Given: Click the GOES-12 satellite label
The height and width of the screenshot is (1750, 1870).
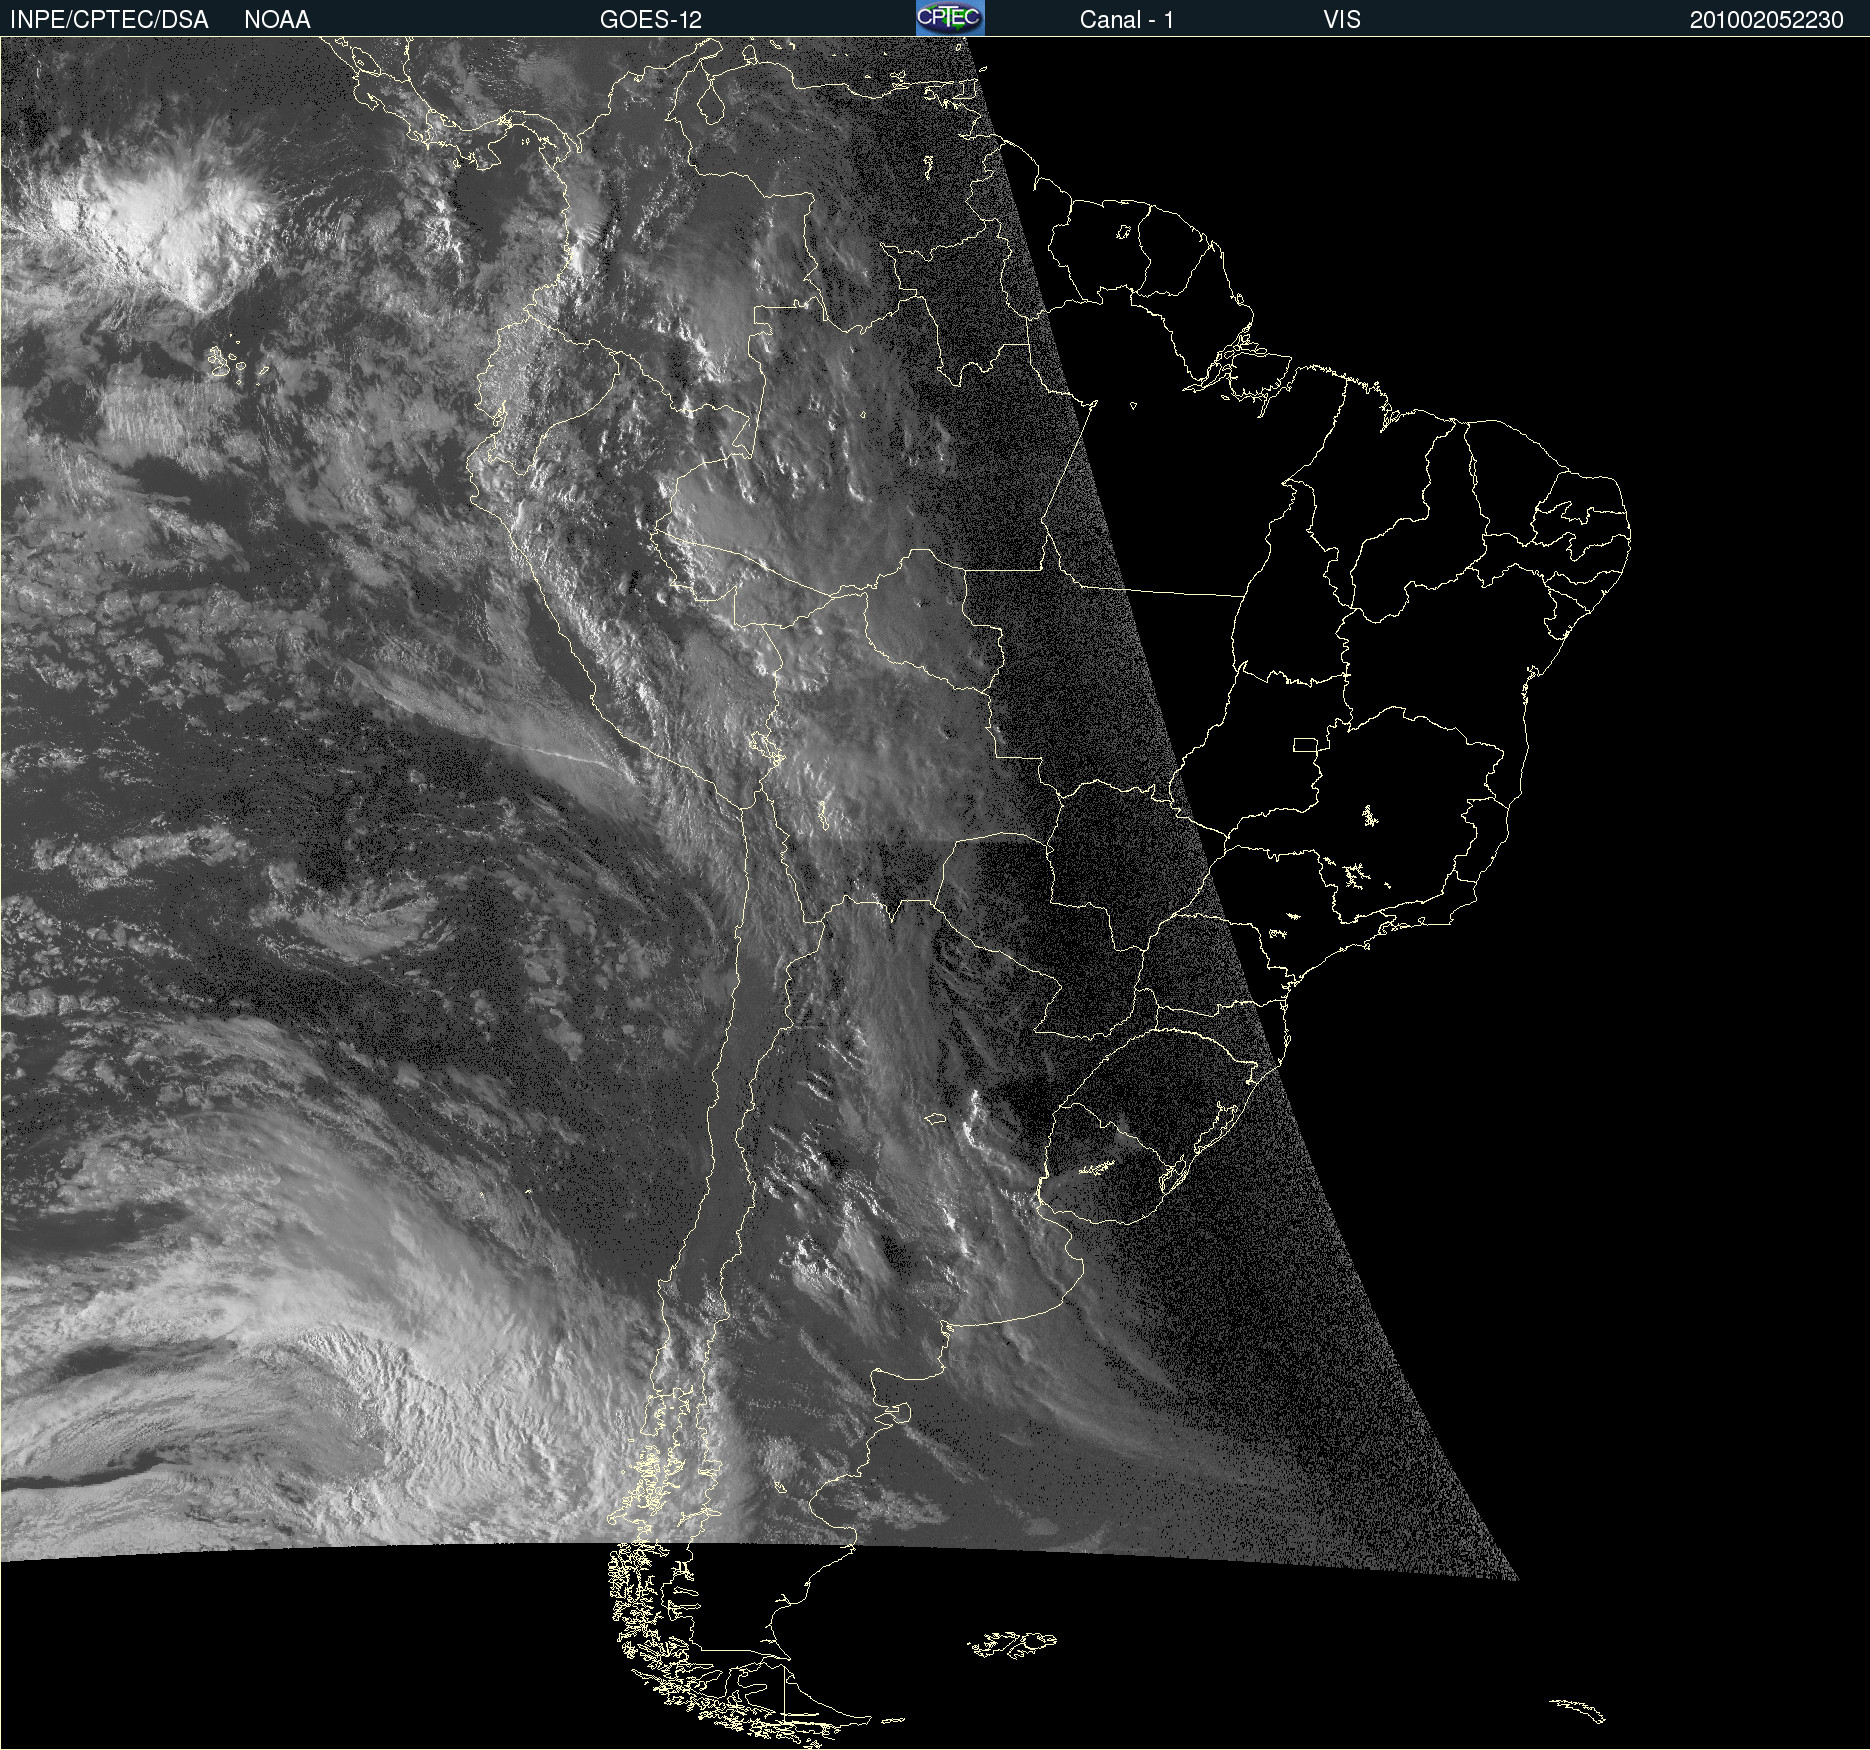Looking at the screenshot, I should 651,20.
